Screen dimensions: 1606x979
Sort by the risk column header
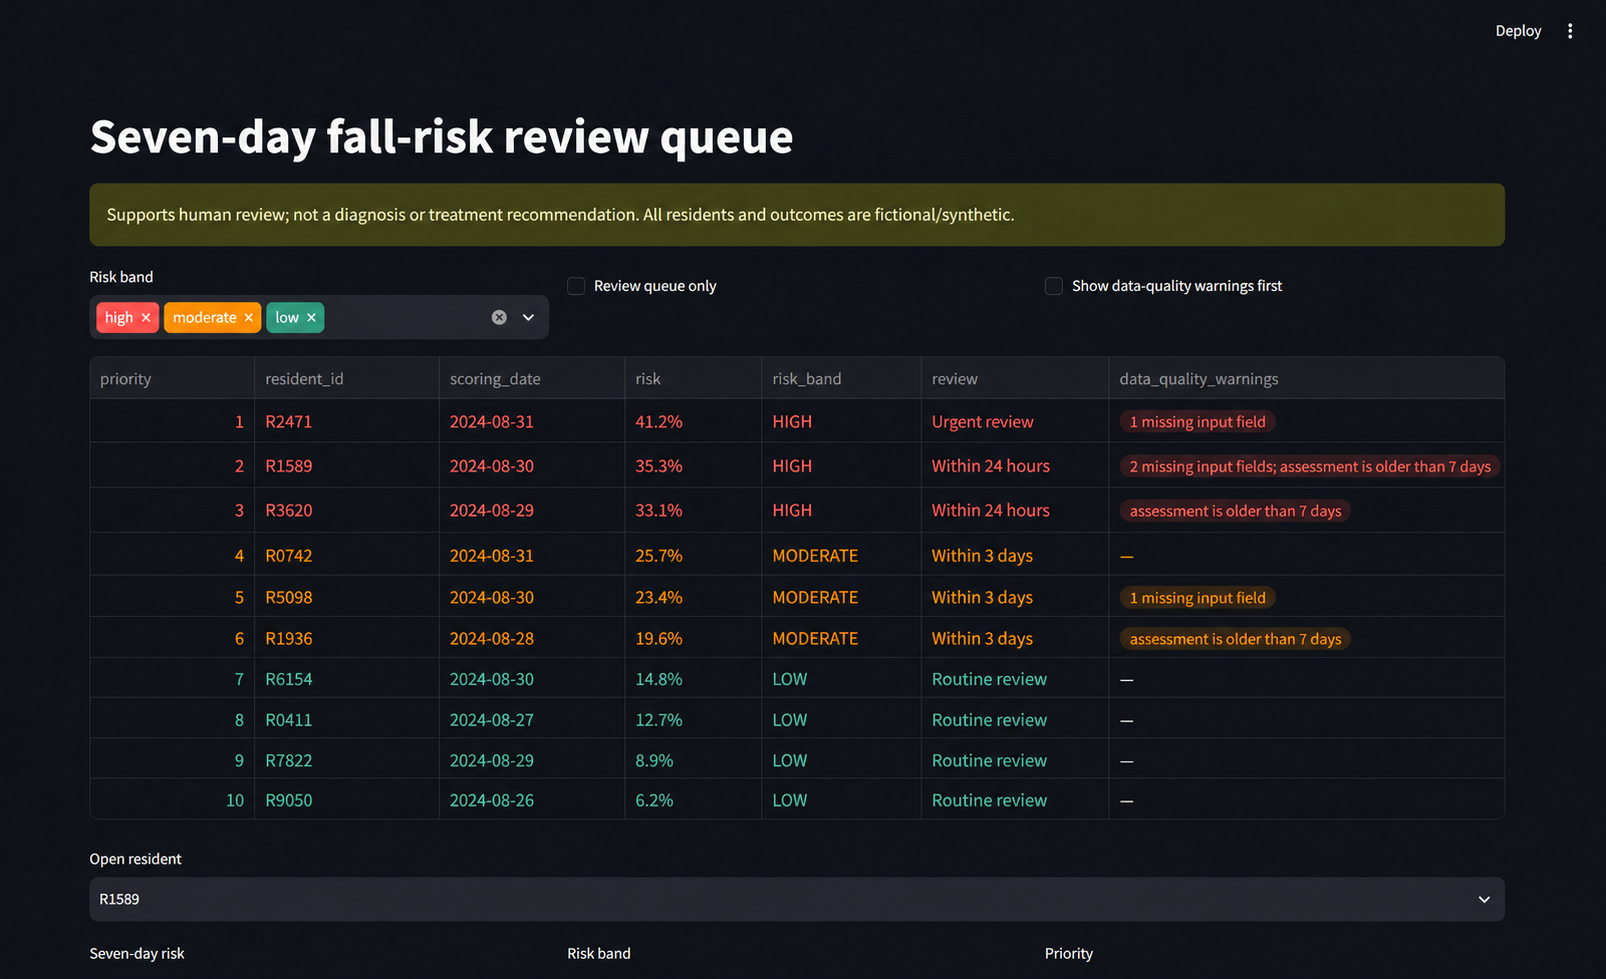coord(694,379)
